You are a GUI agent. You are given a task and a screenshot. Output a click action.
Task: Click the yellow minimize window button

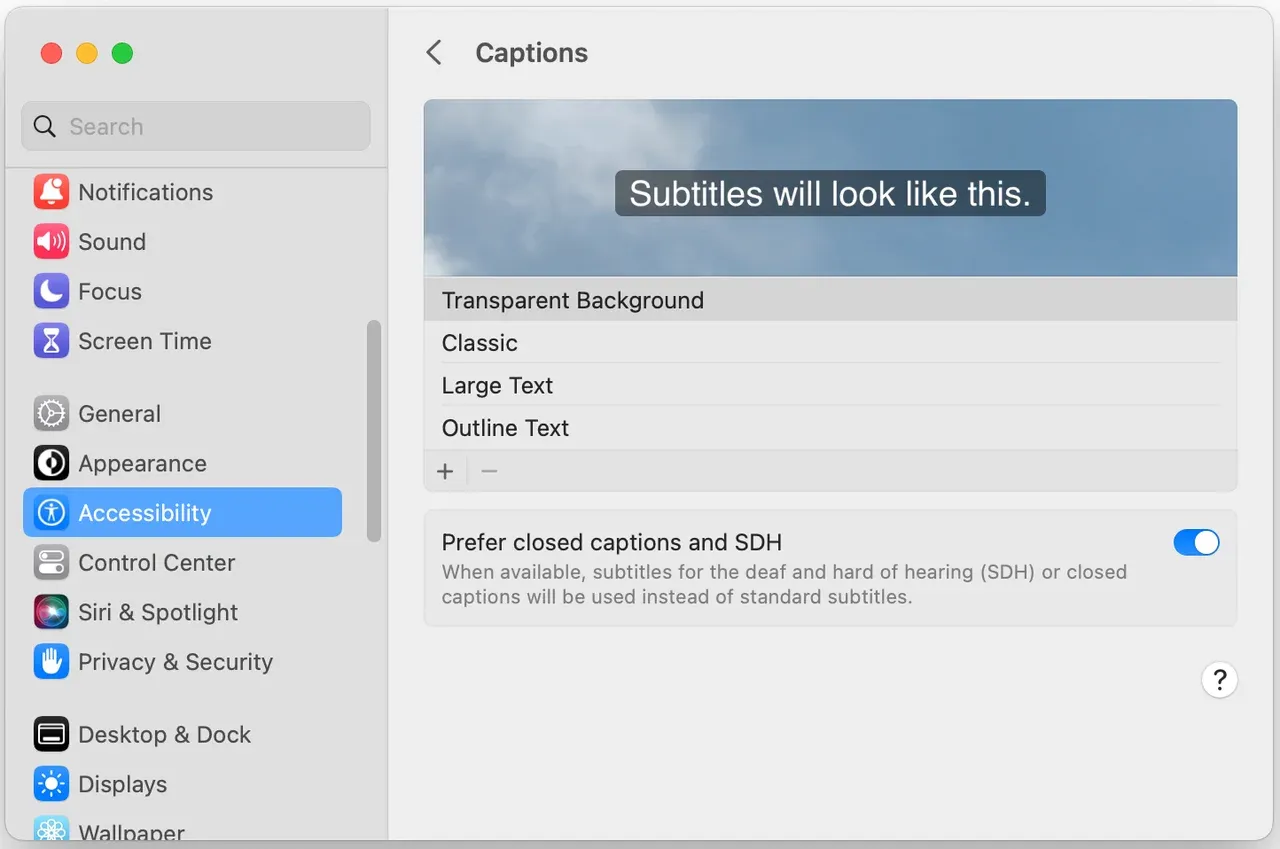click(87, 53)
